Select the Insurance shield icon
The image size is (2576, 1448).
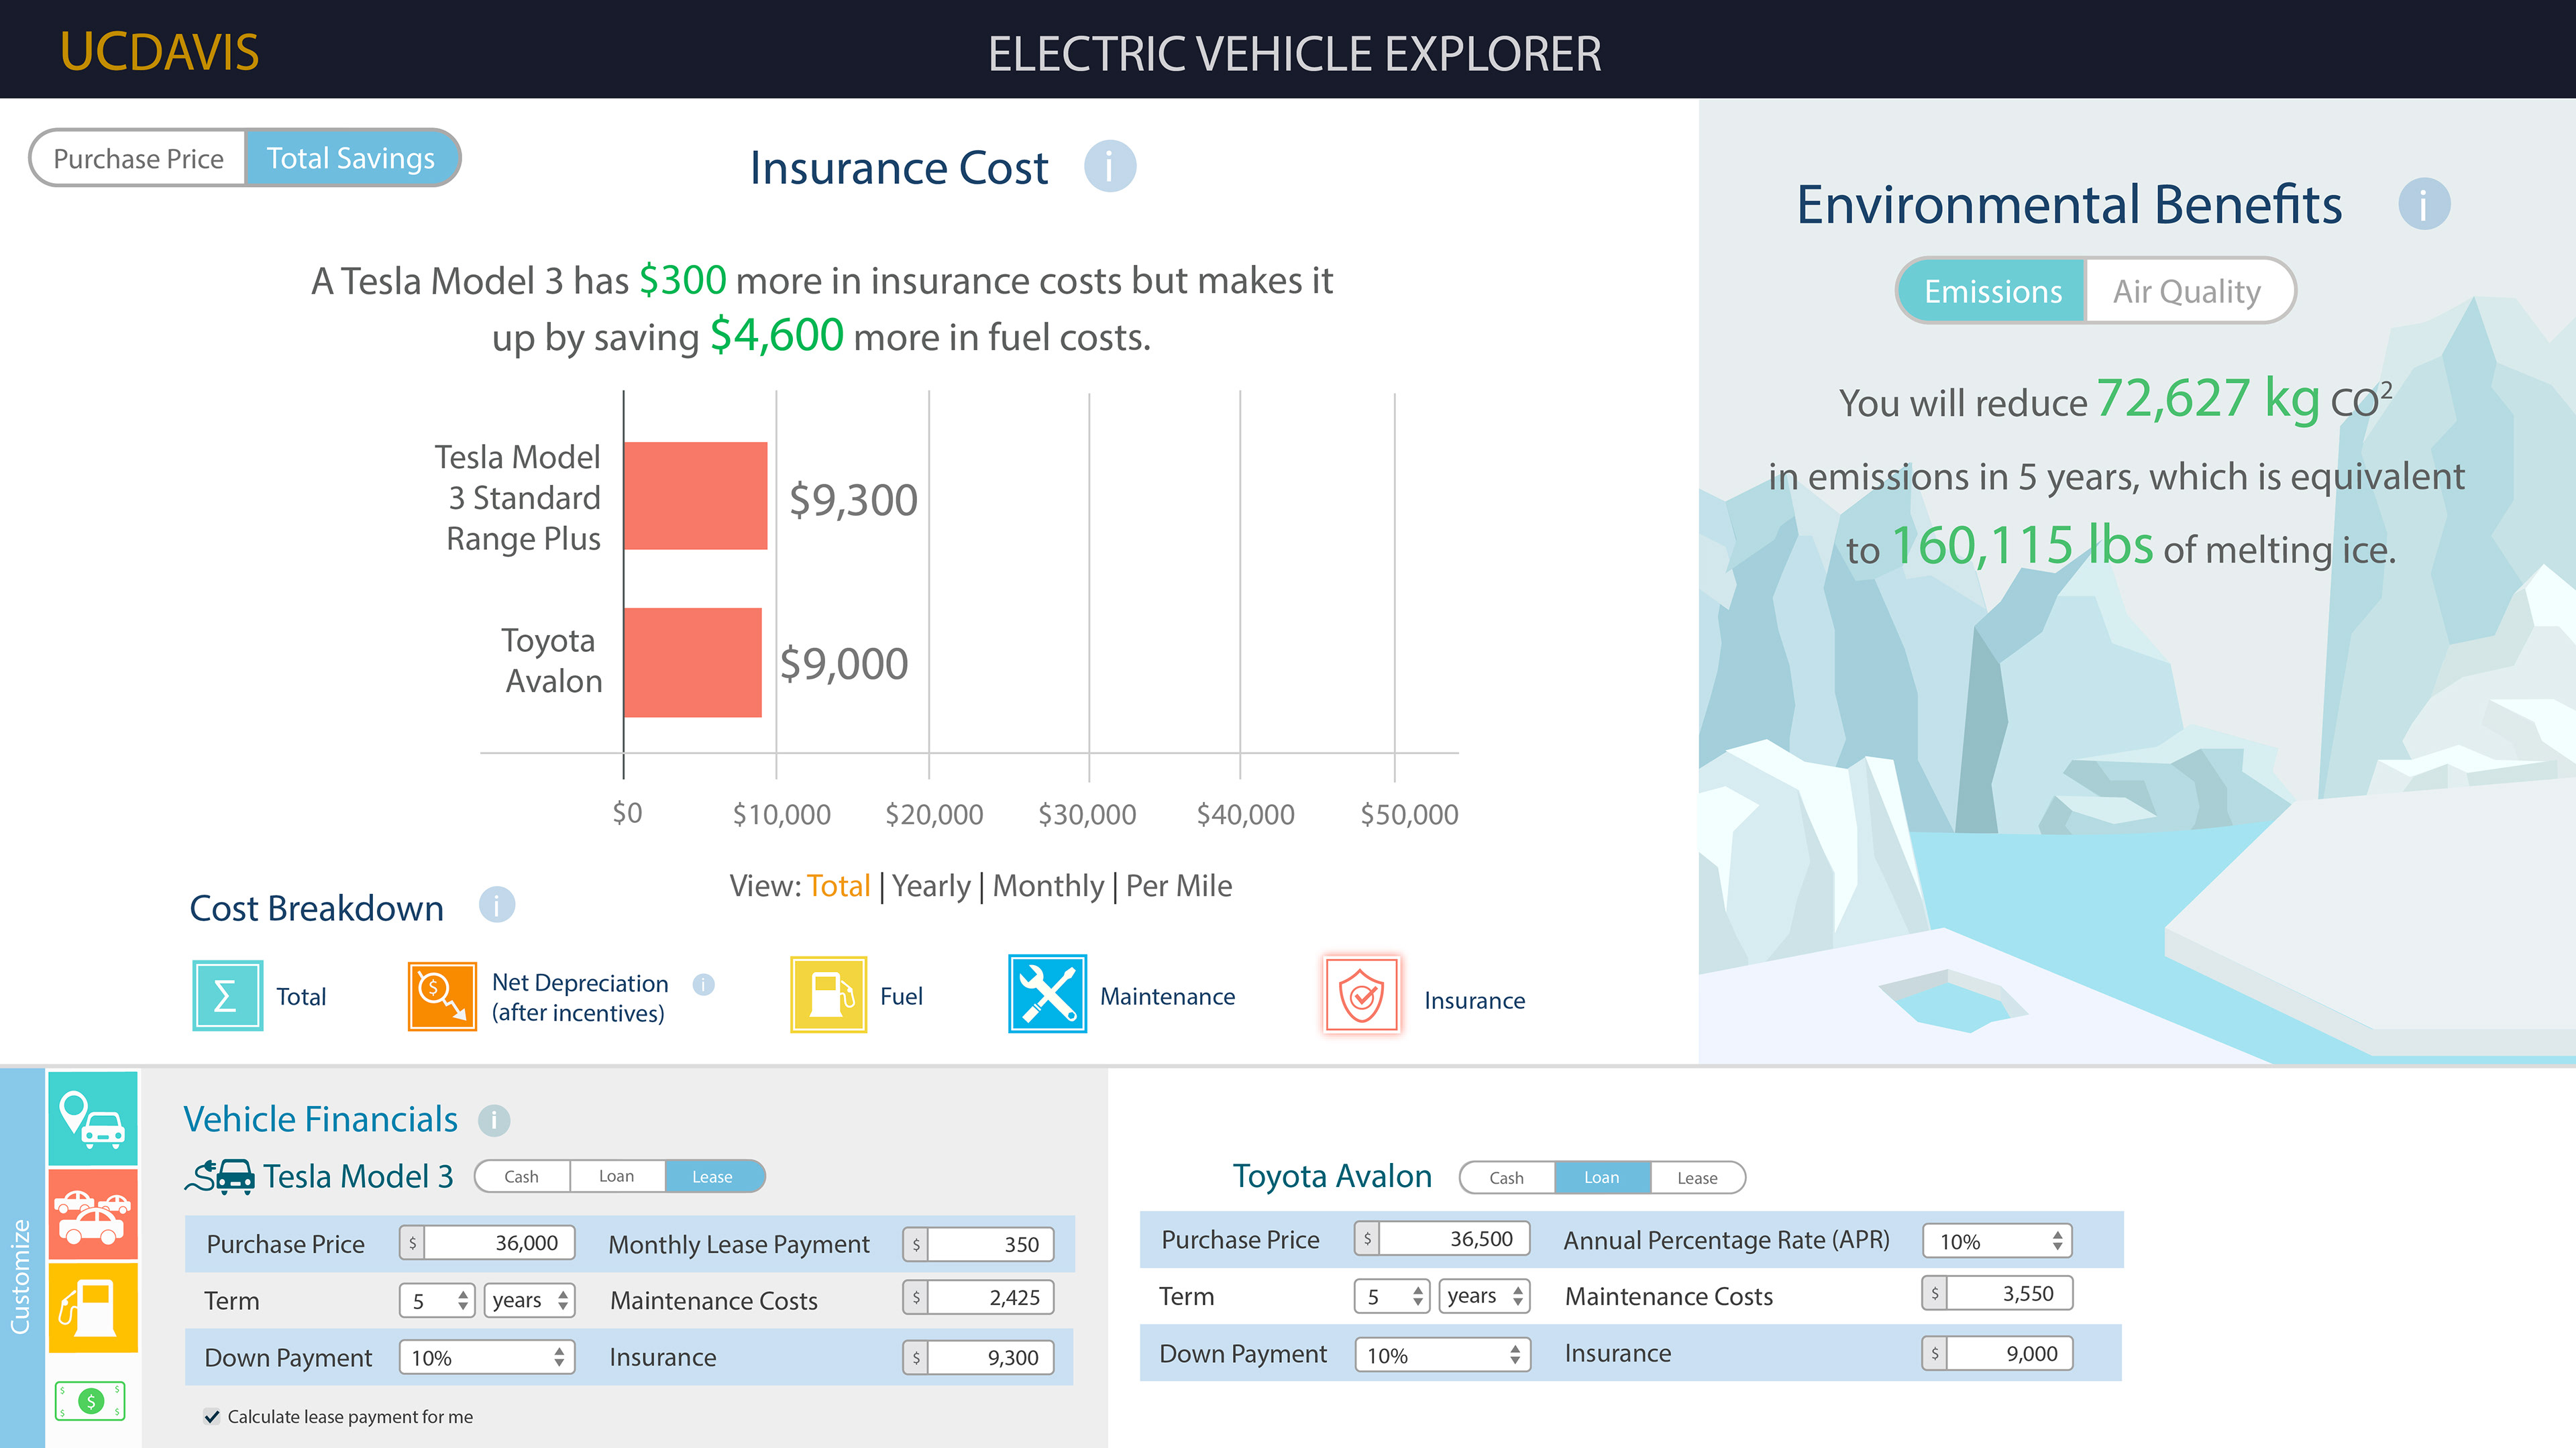coord(1361,995)
